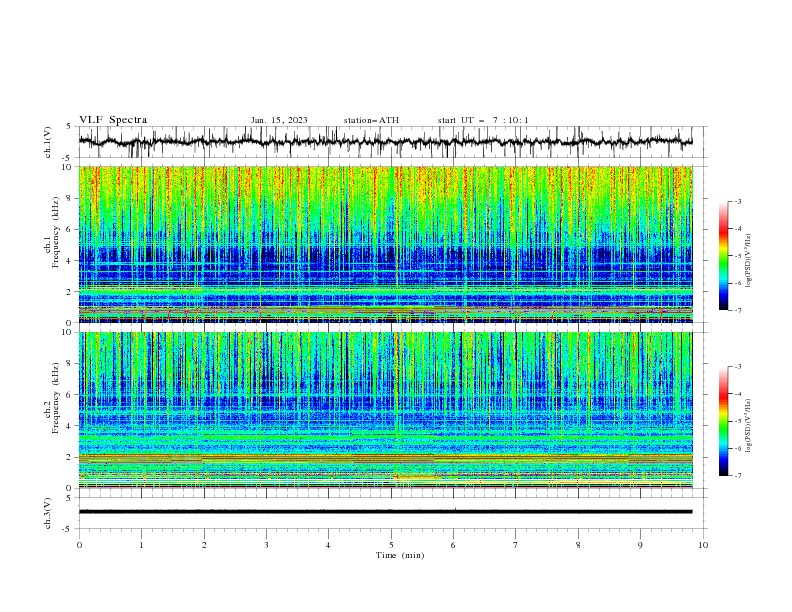Click time axis tick label "3"
The height and width of the screenshot is (612, 792).
266,545
